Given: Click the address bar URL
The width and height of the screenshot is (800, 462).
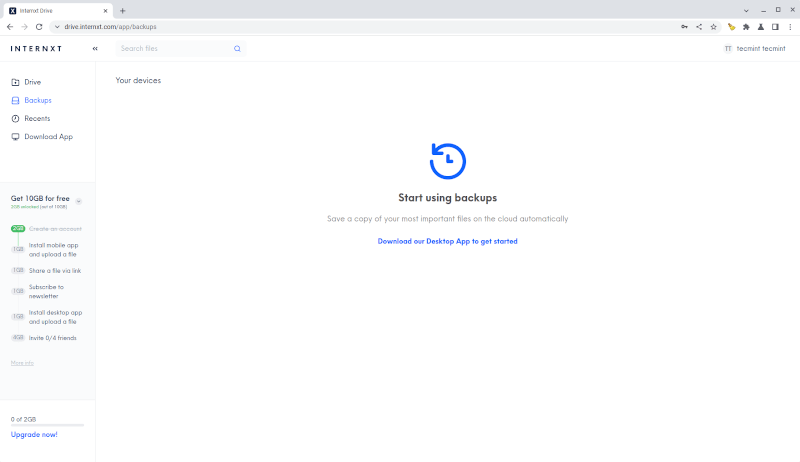Looking at the screenshot, I should tap(110, 27).
